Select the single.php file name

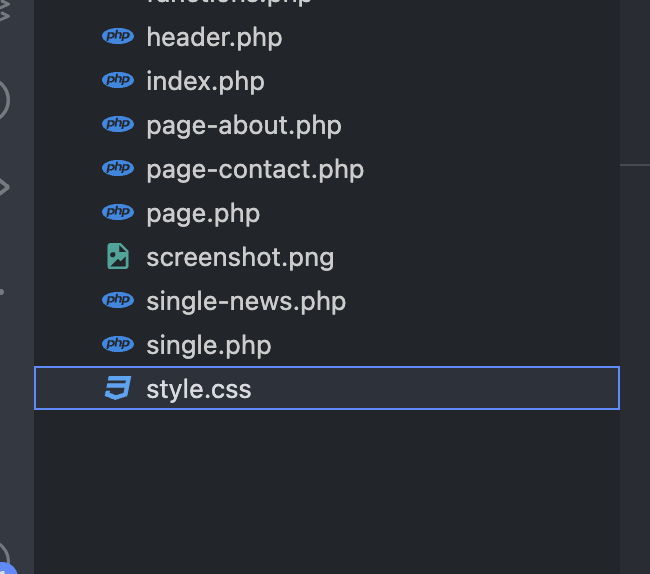point(209,345)
